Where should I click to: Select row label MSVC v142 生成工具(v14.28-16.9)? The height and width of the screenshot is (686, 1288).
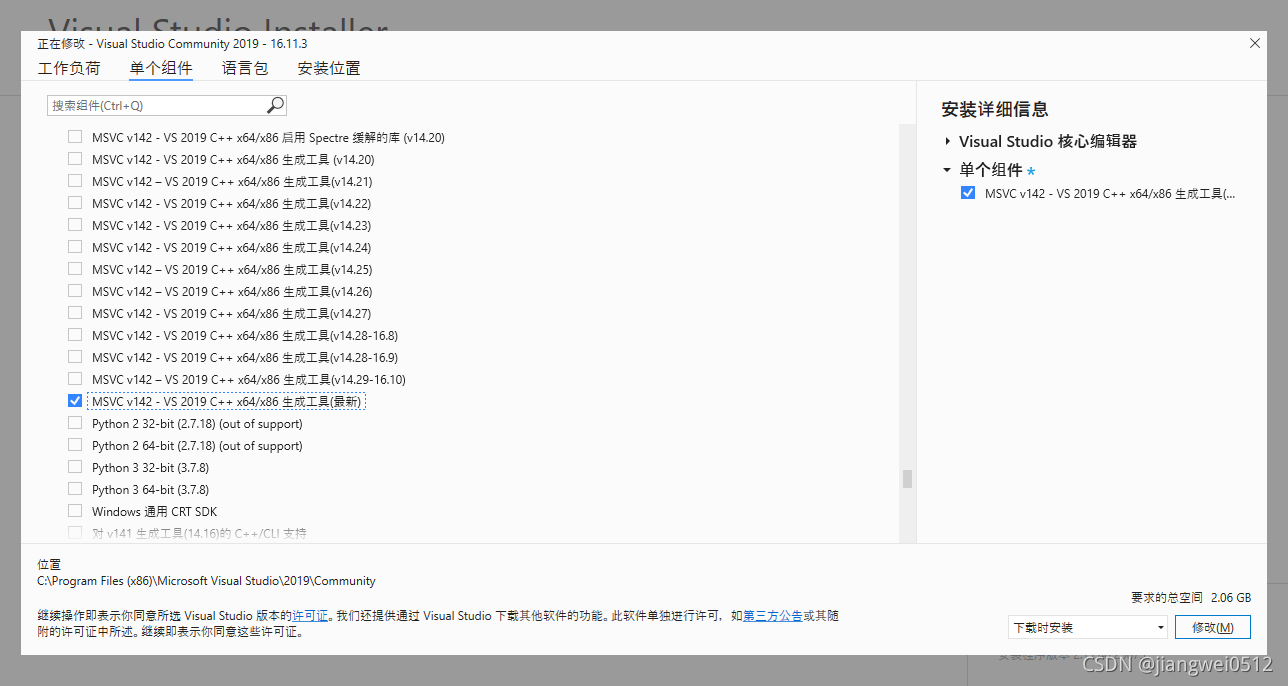(245, 357)
